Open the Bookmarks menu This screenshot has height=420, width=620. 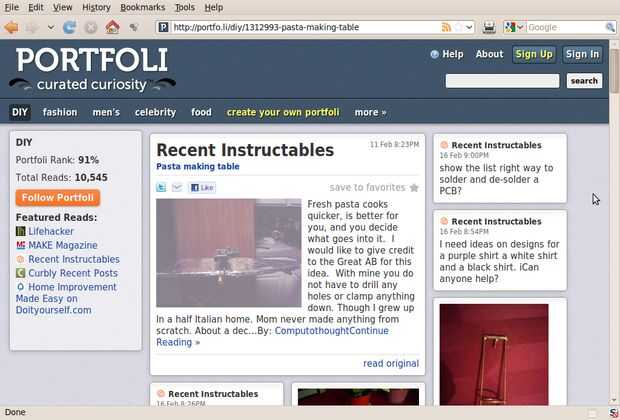tap(143, 7)
